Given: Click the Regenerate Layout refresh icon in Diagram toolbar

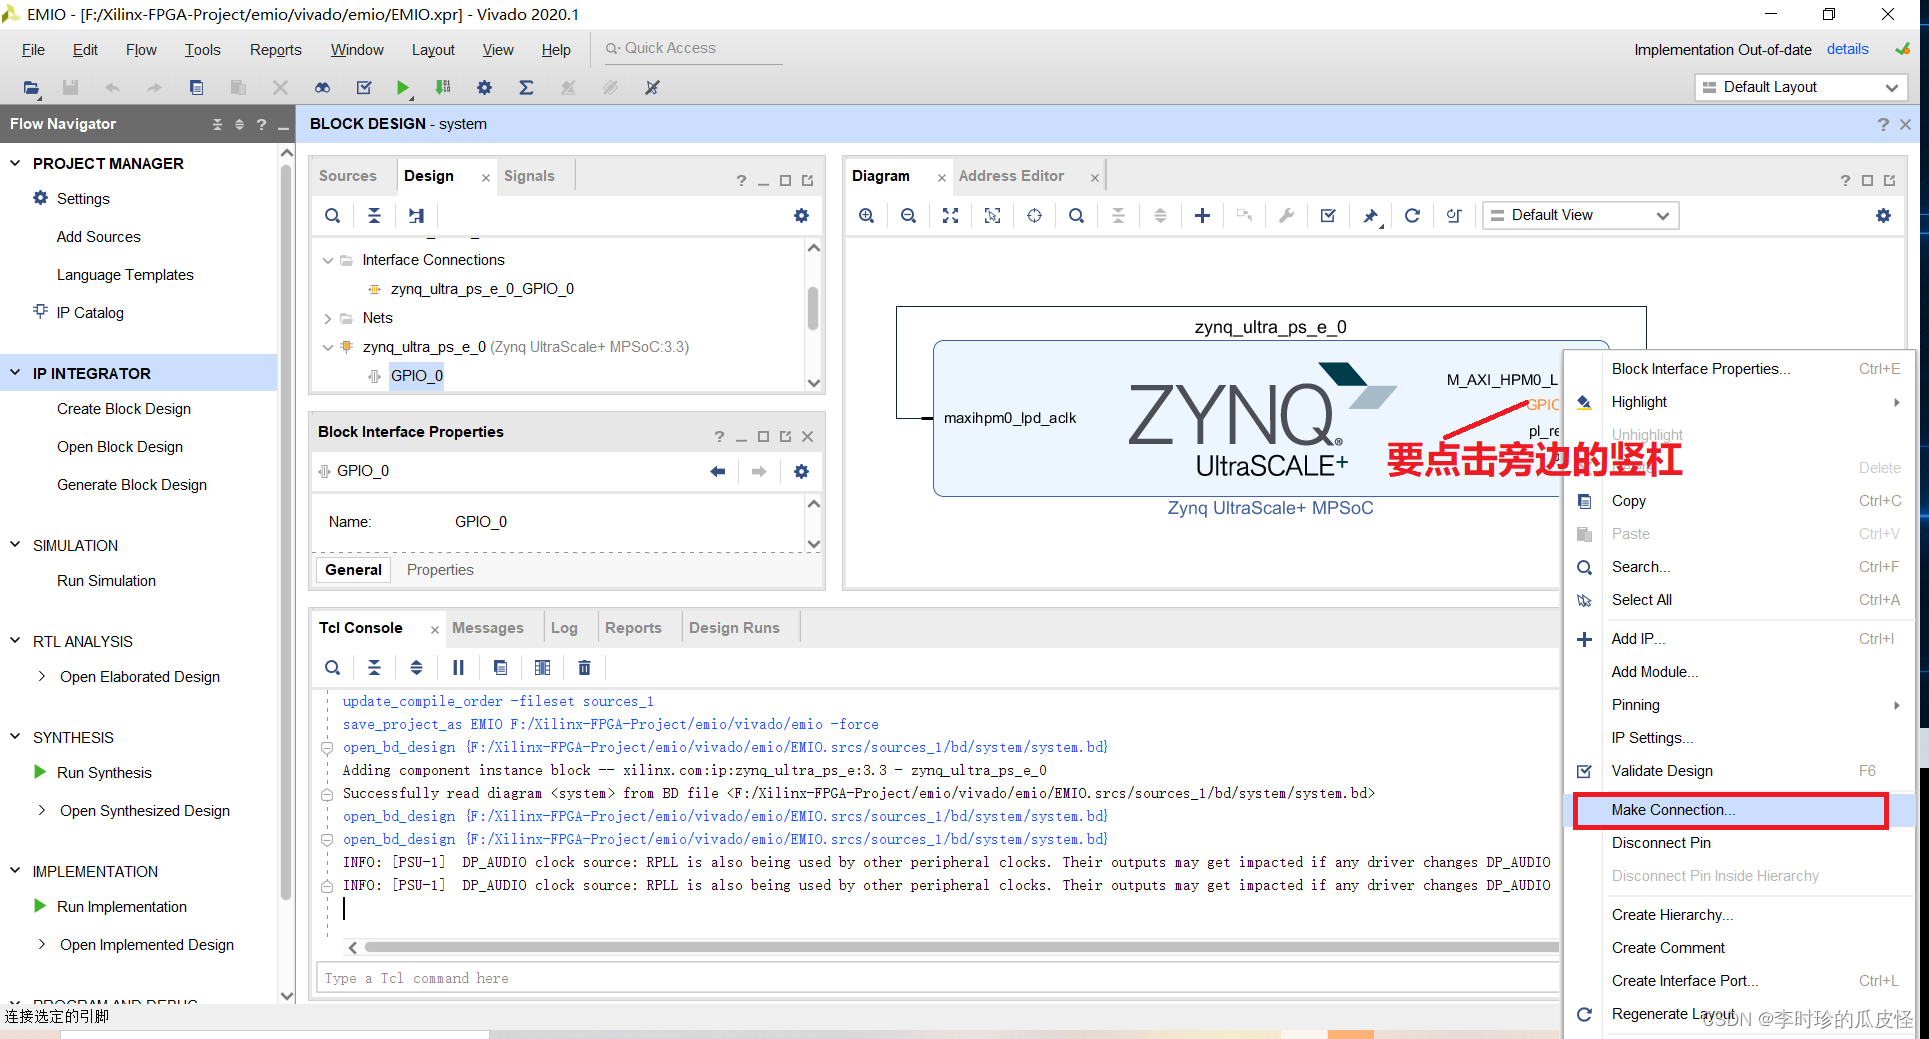Looking at the screenshot, I should tap(1412, 215).
